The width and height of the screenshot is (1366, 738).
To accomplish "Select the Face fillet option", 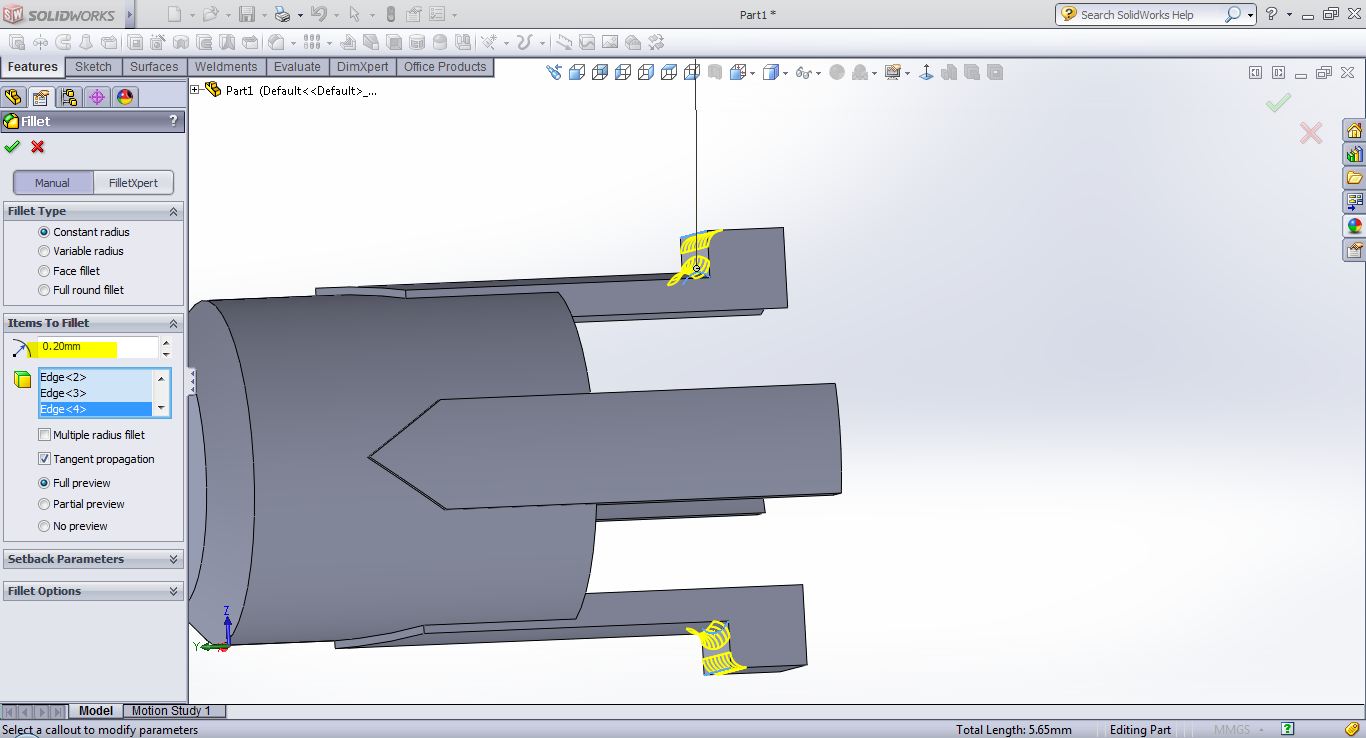I will tap(44, 271).
